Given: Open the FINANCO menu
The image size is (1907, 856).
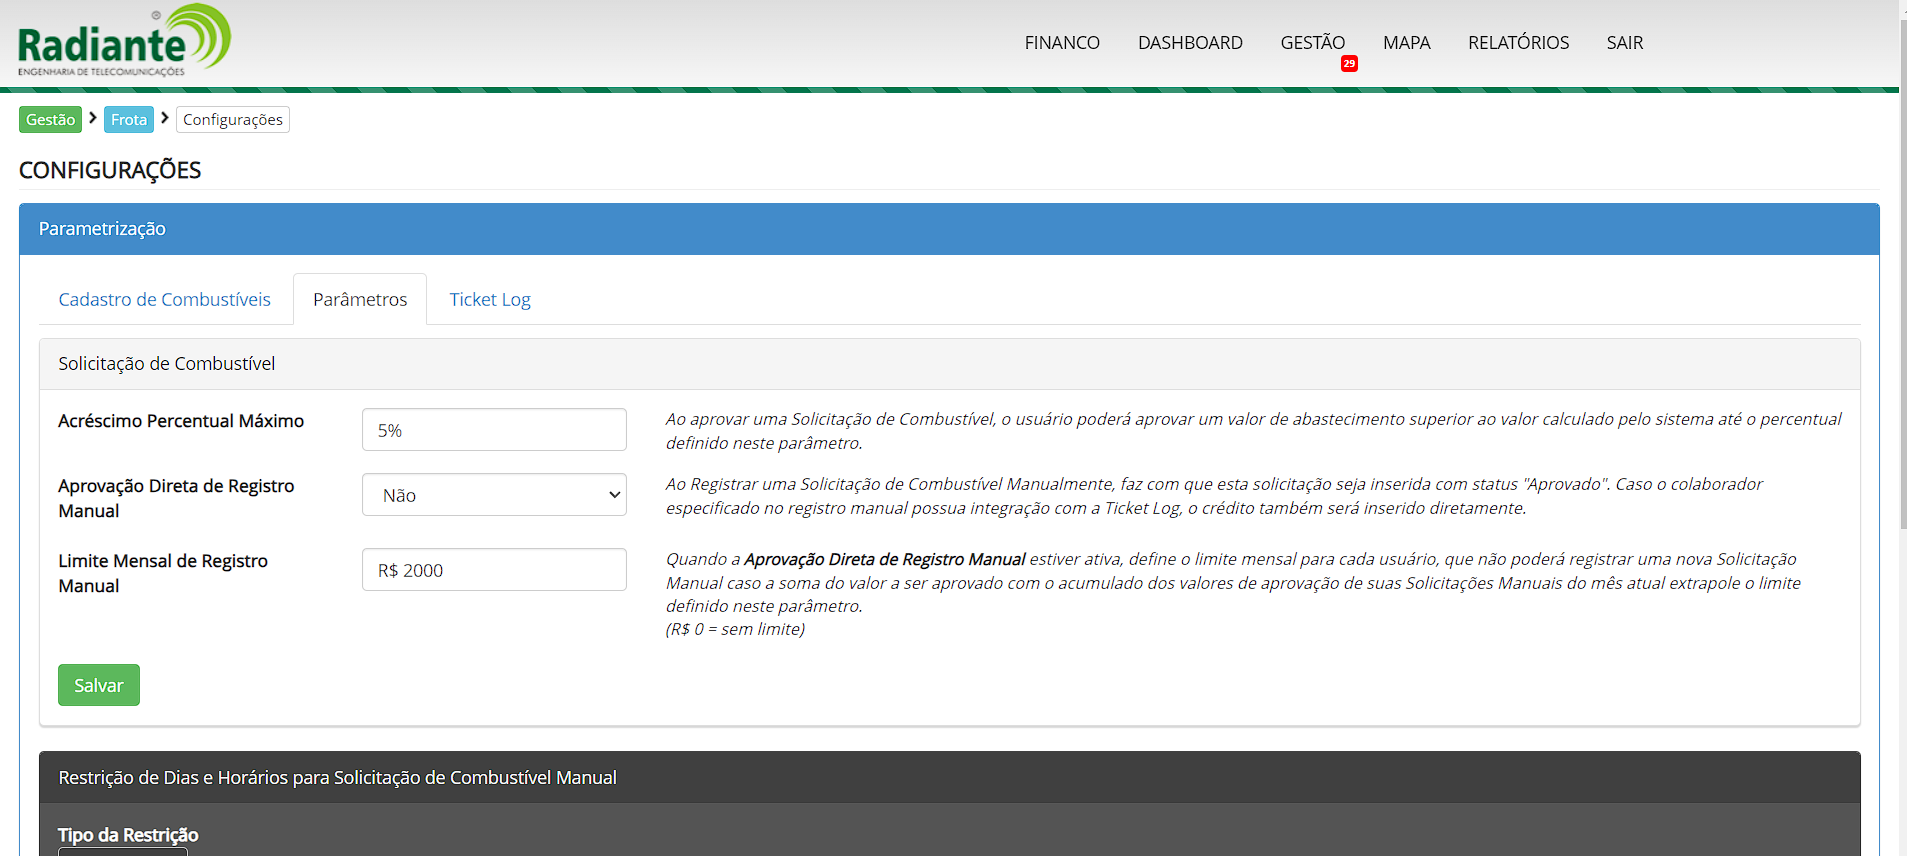Looking at the screenshot, I should coord(1061,43).
